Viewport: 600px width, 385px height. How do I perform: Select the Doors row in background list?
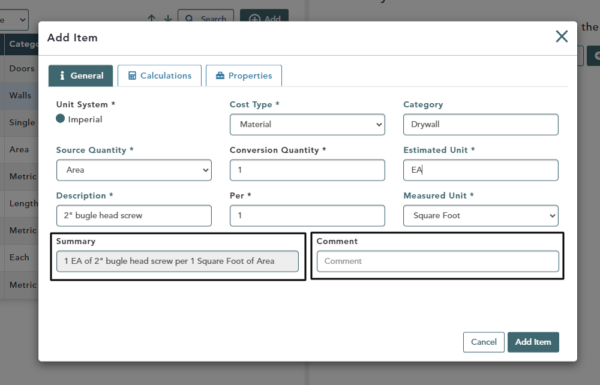(19, 69)
